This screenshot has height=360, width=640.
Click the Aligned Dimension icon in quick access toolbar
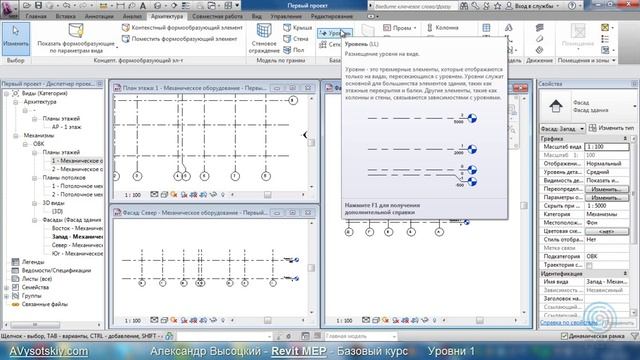(121, 6)
